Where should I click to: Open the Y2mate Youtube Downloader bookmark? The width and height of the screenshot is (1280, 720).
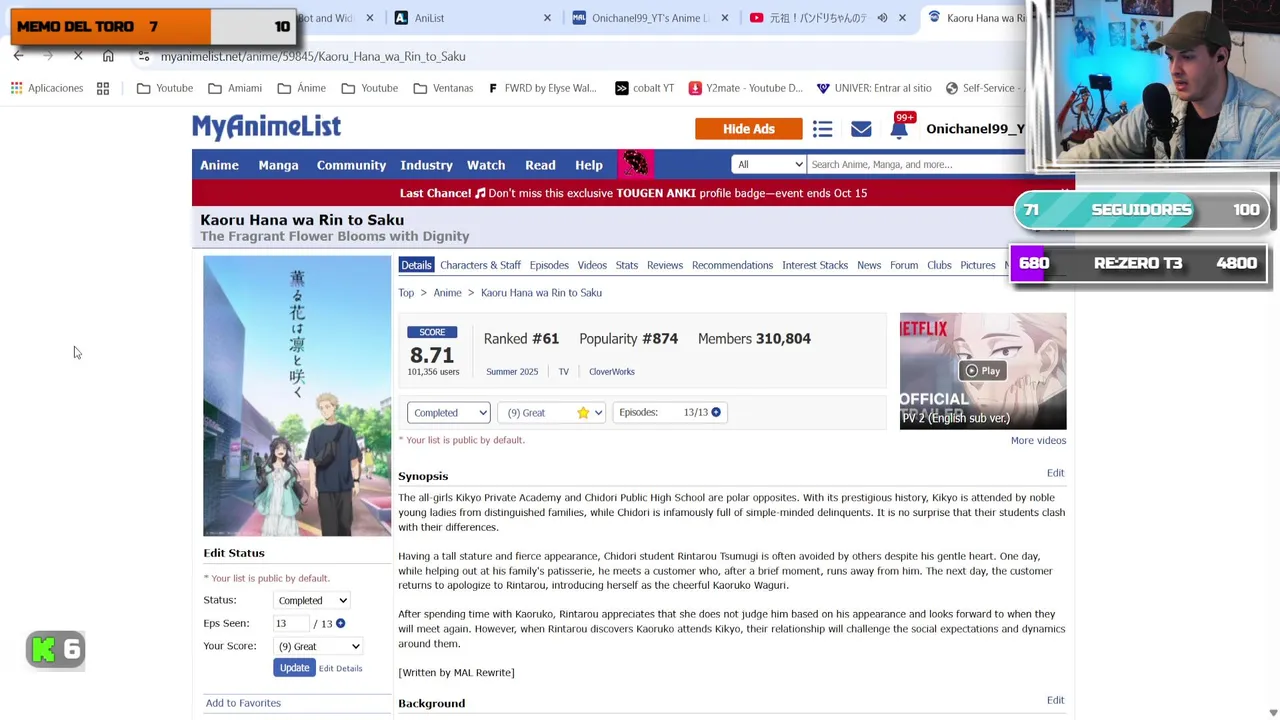(x=745, y=88)
